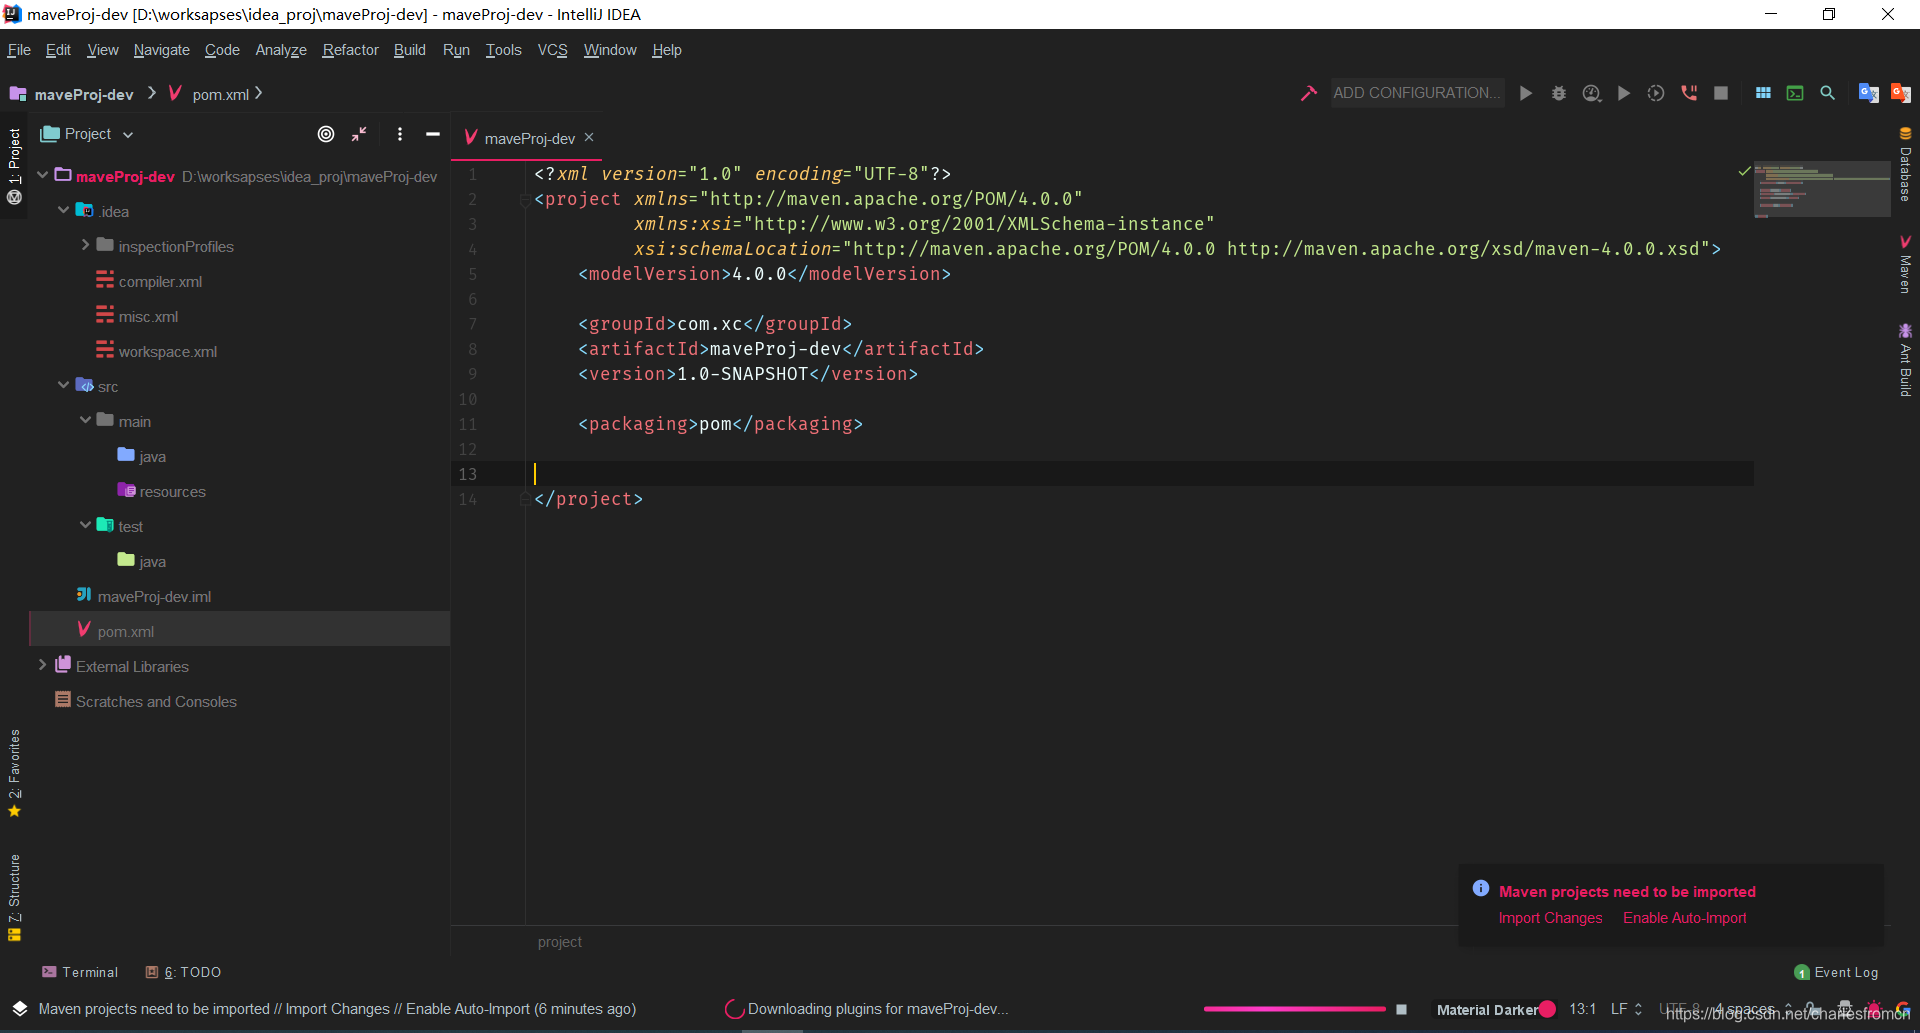
Task: Expand the inspectionProfiles folder
Action: point(85,245)
